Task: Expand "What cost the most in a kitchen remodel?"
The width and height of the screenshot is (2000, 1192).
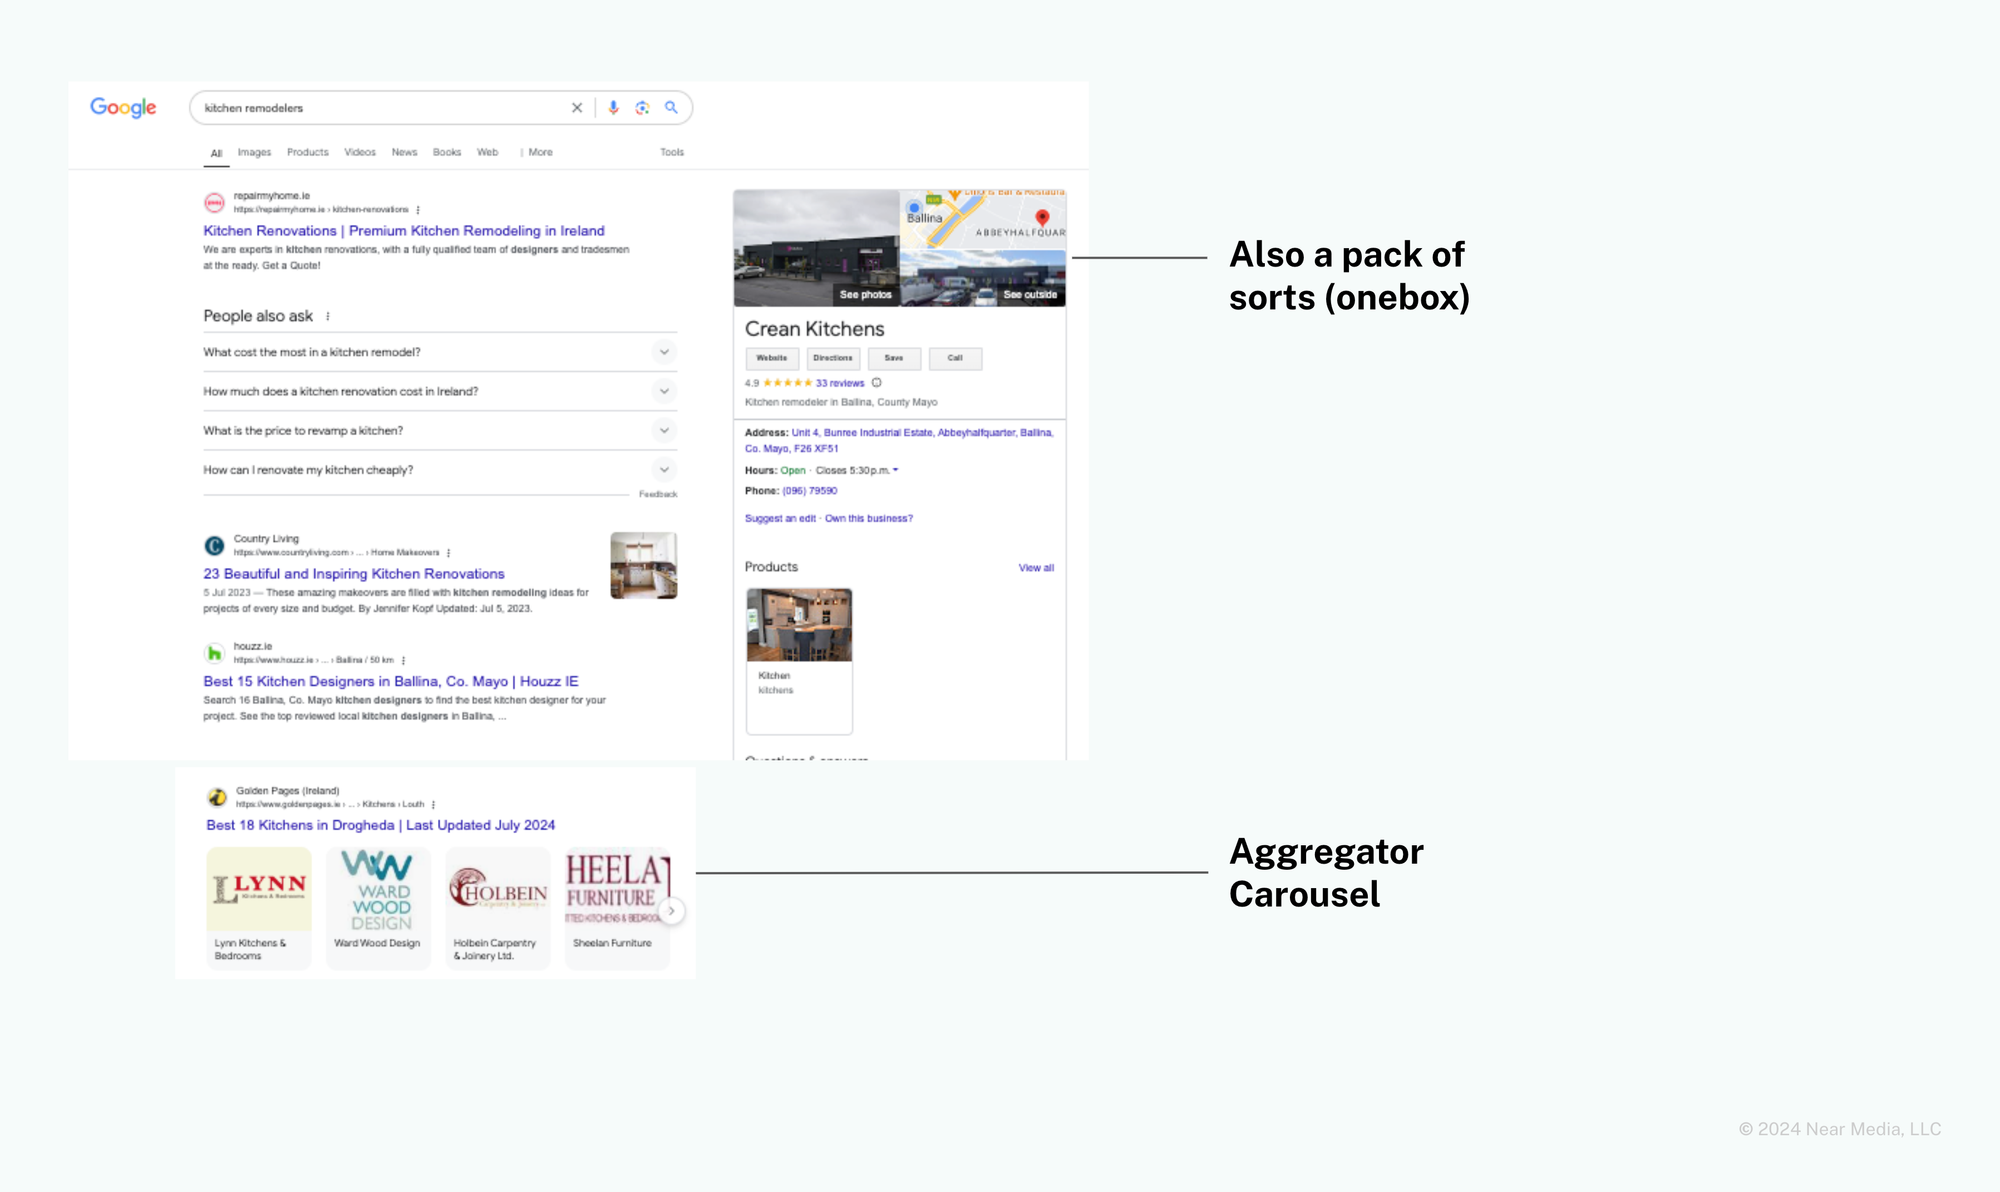Action: pyautogui.click(x=663, y=352)
